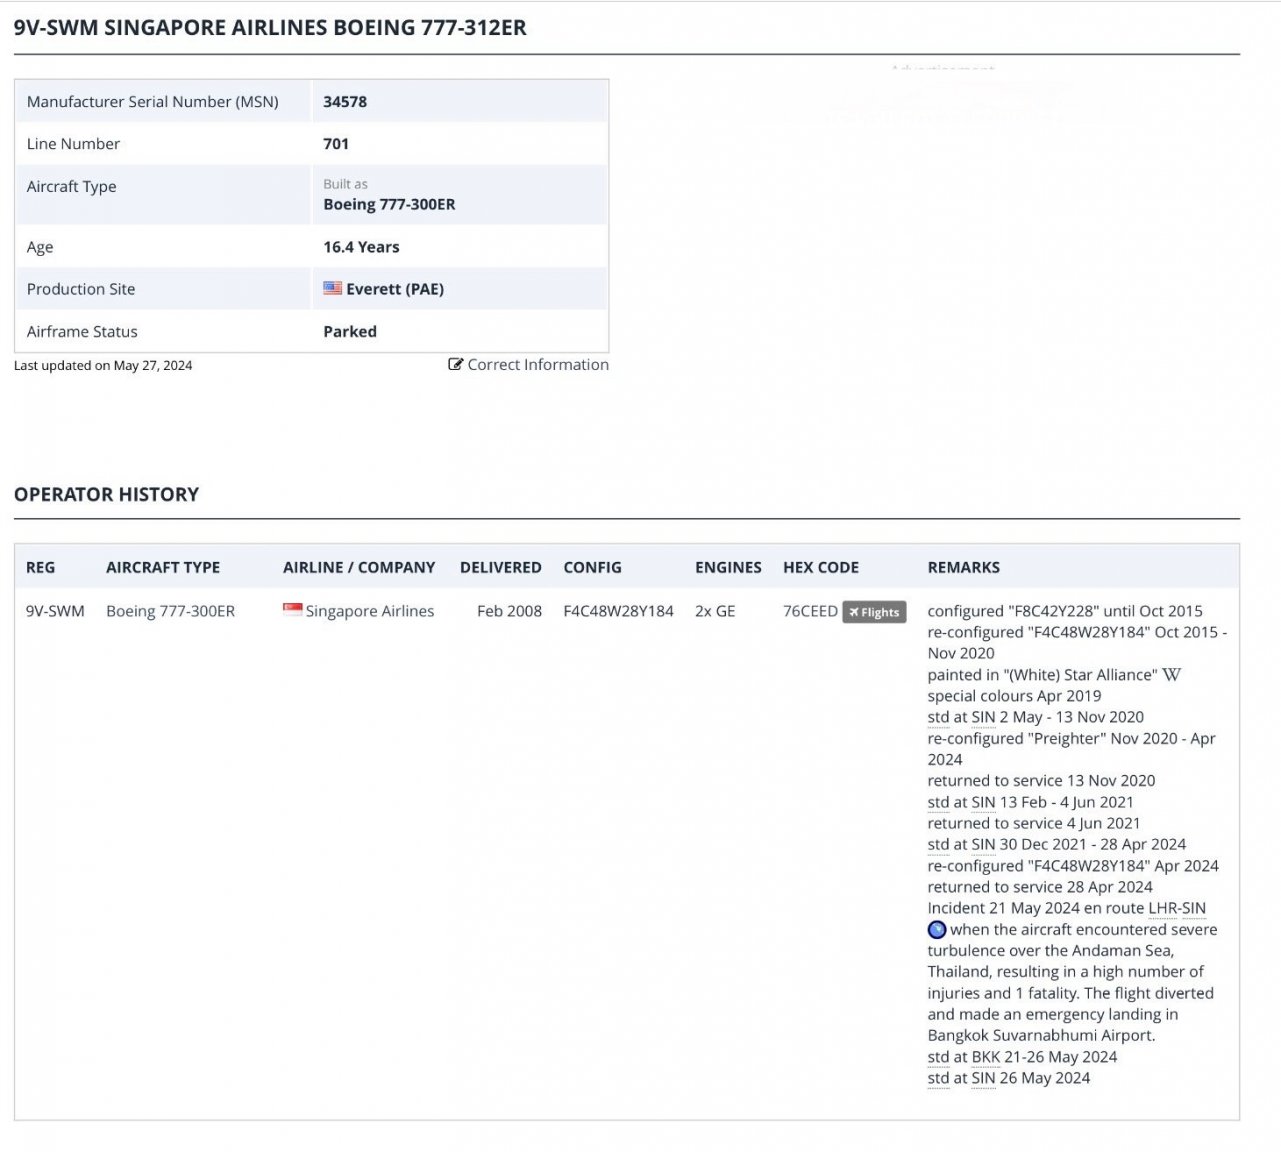
Task: Click the OPERATOR HISTORY heading
Action: [x=106, y=494]
